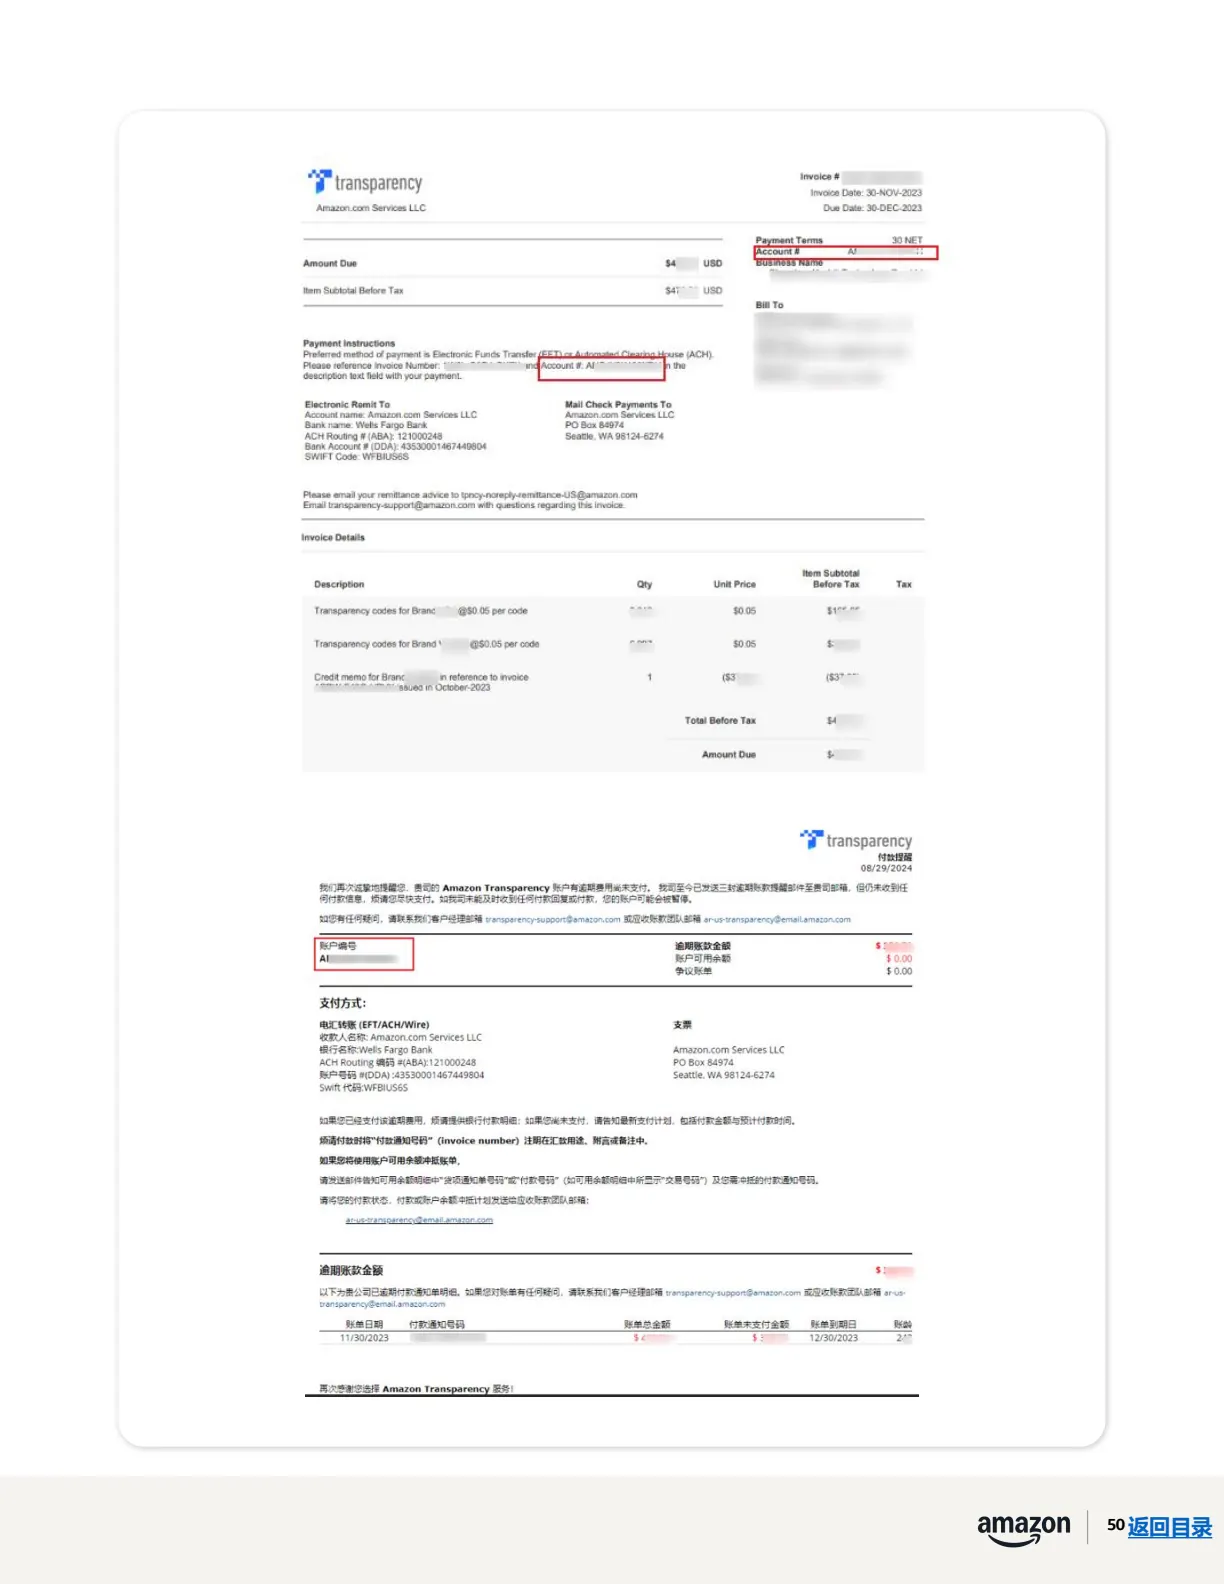Click the '账单未支付金额' column header
Screen dimensions: 1224x1584
[x=756, y=1324]
